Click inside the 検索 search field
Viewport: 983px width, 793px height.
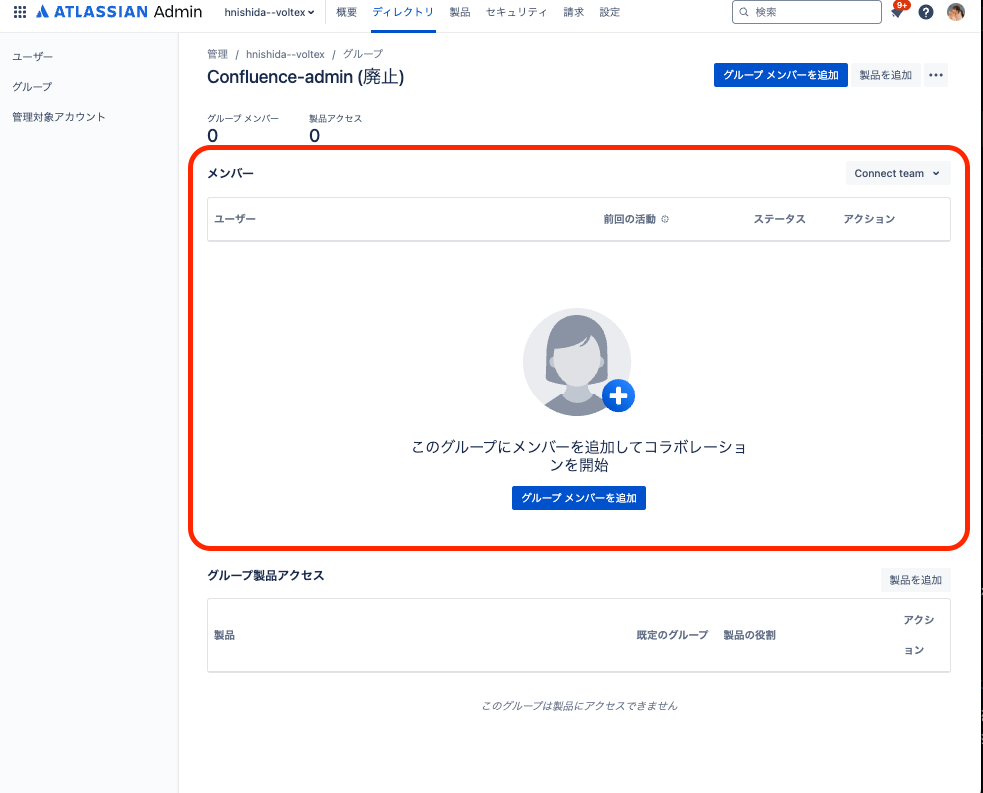pos(806,12)
